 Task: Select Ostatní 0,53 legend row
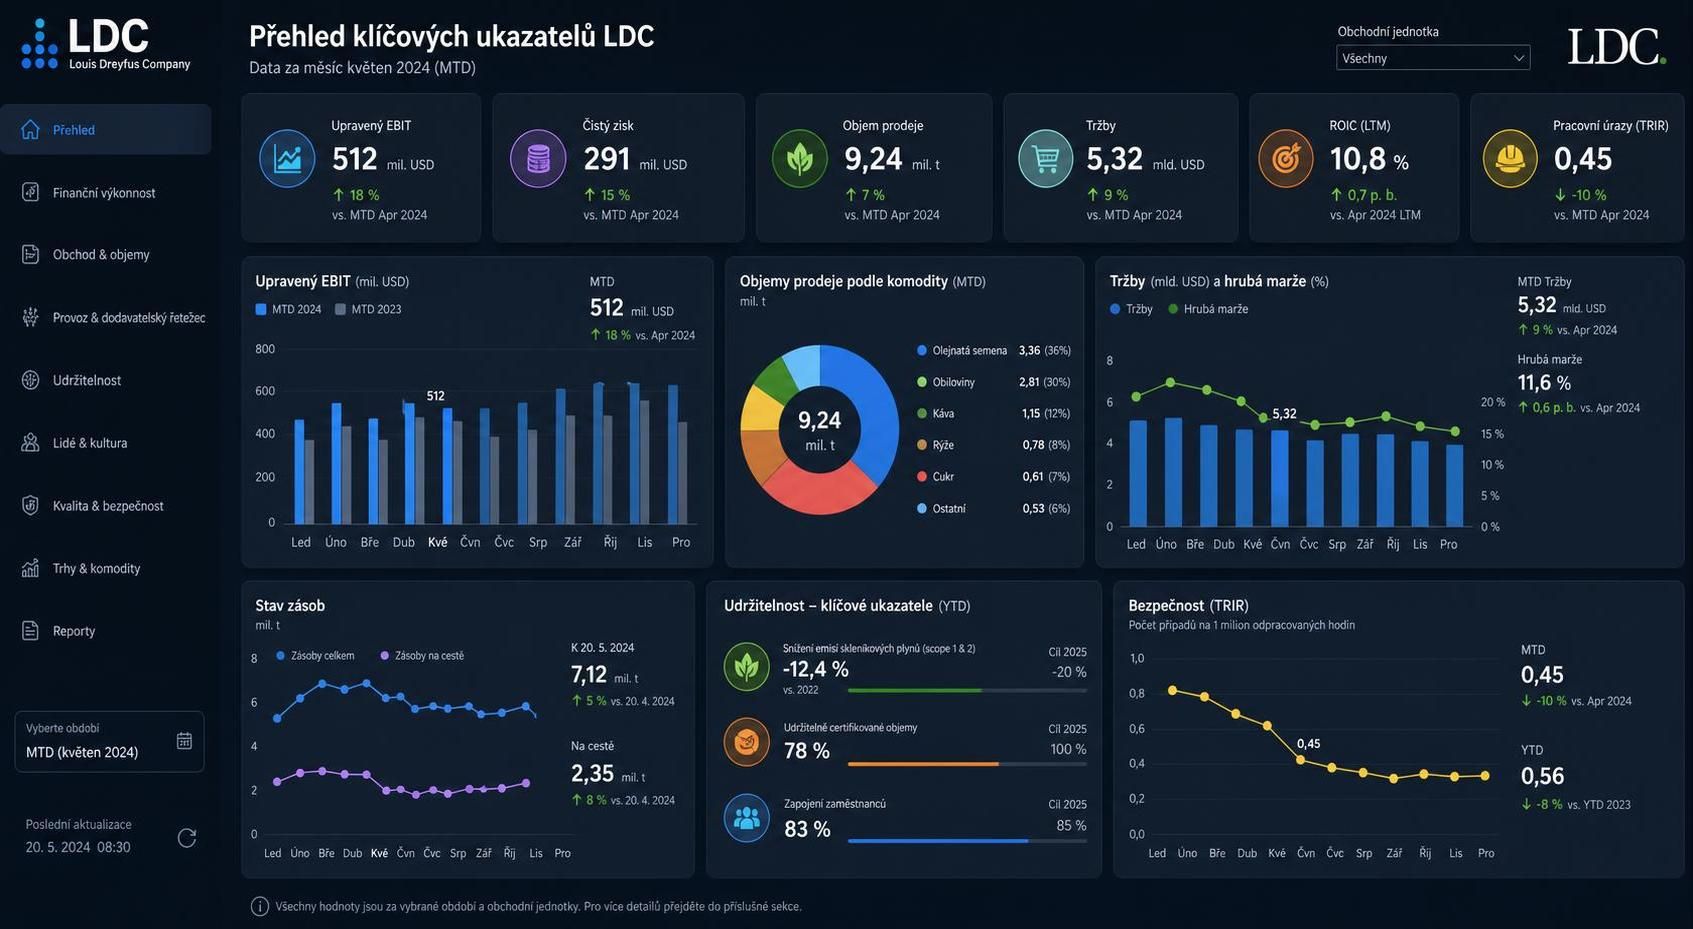pyautogui.click(x=994, y=508)
